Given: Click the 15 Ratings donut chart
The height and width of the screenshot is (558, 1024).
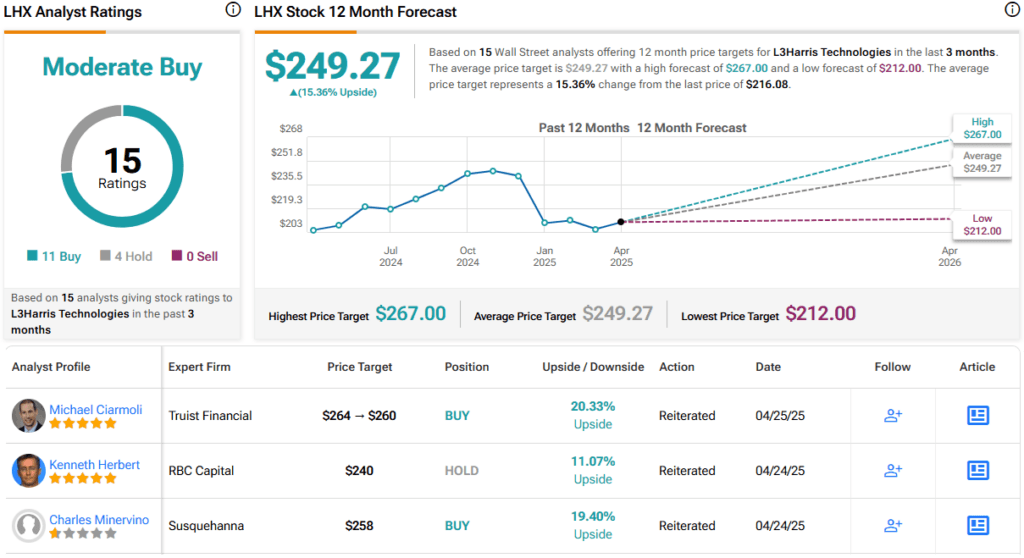Looking at the screenshot, I should (122, 166).
